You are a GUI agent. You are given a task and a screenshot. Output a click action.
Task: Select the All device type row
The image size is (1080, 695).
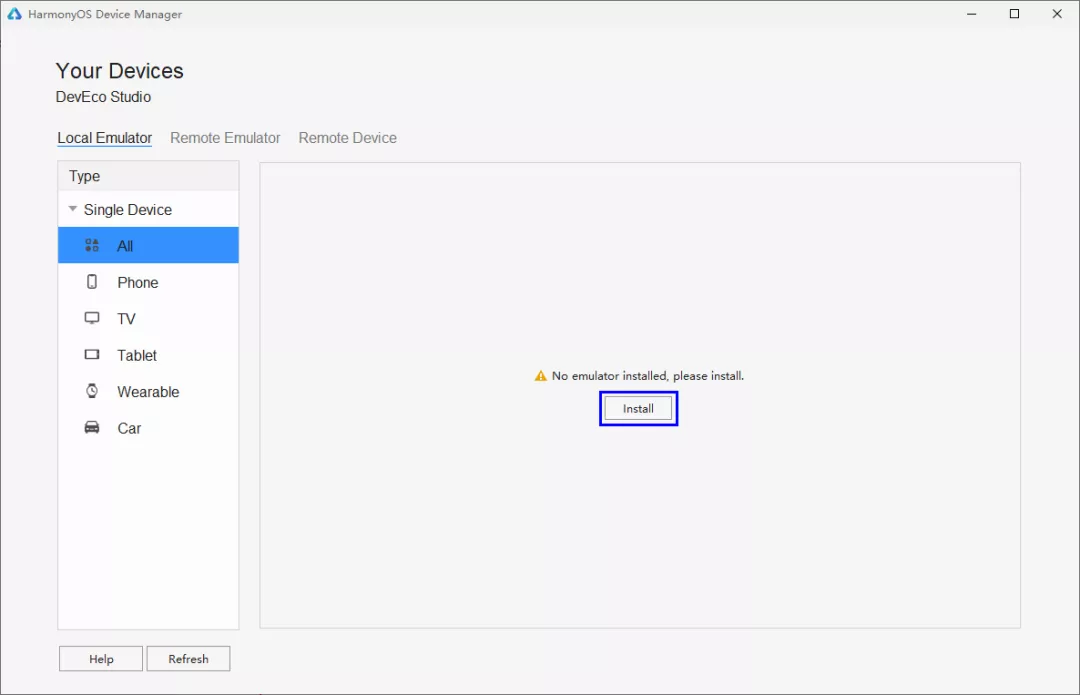click(148, 245)
